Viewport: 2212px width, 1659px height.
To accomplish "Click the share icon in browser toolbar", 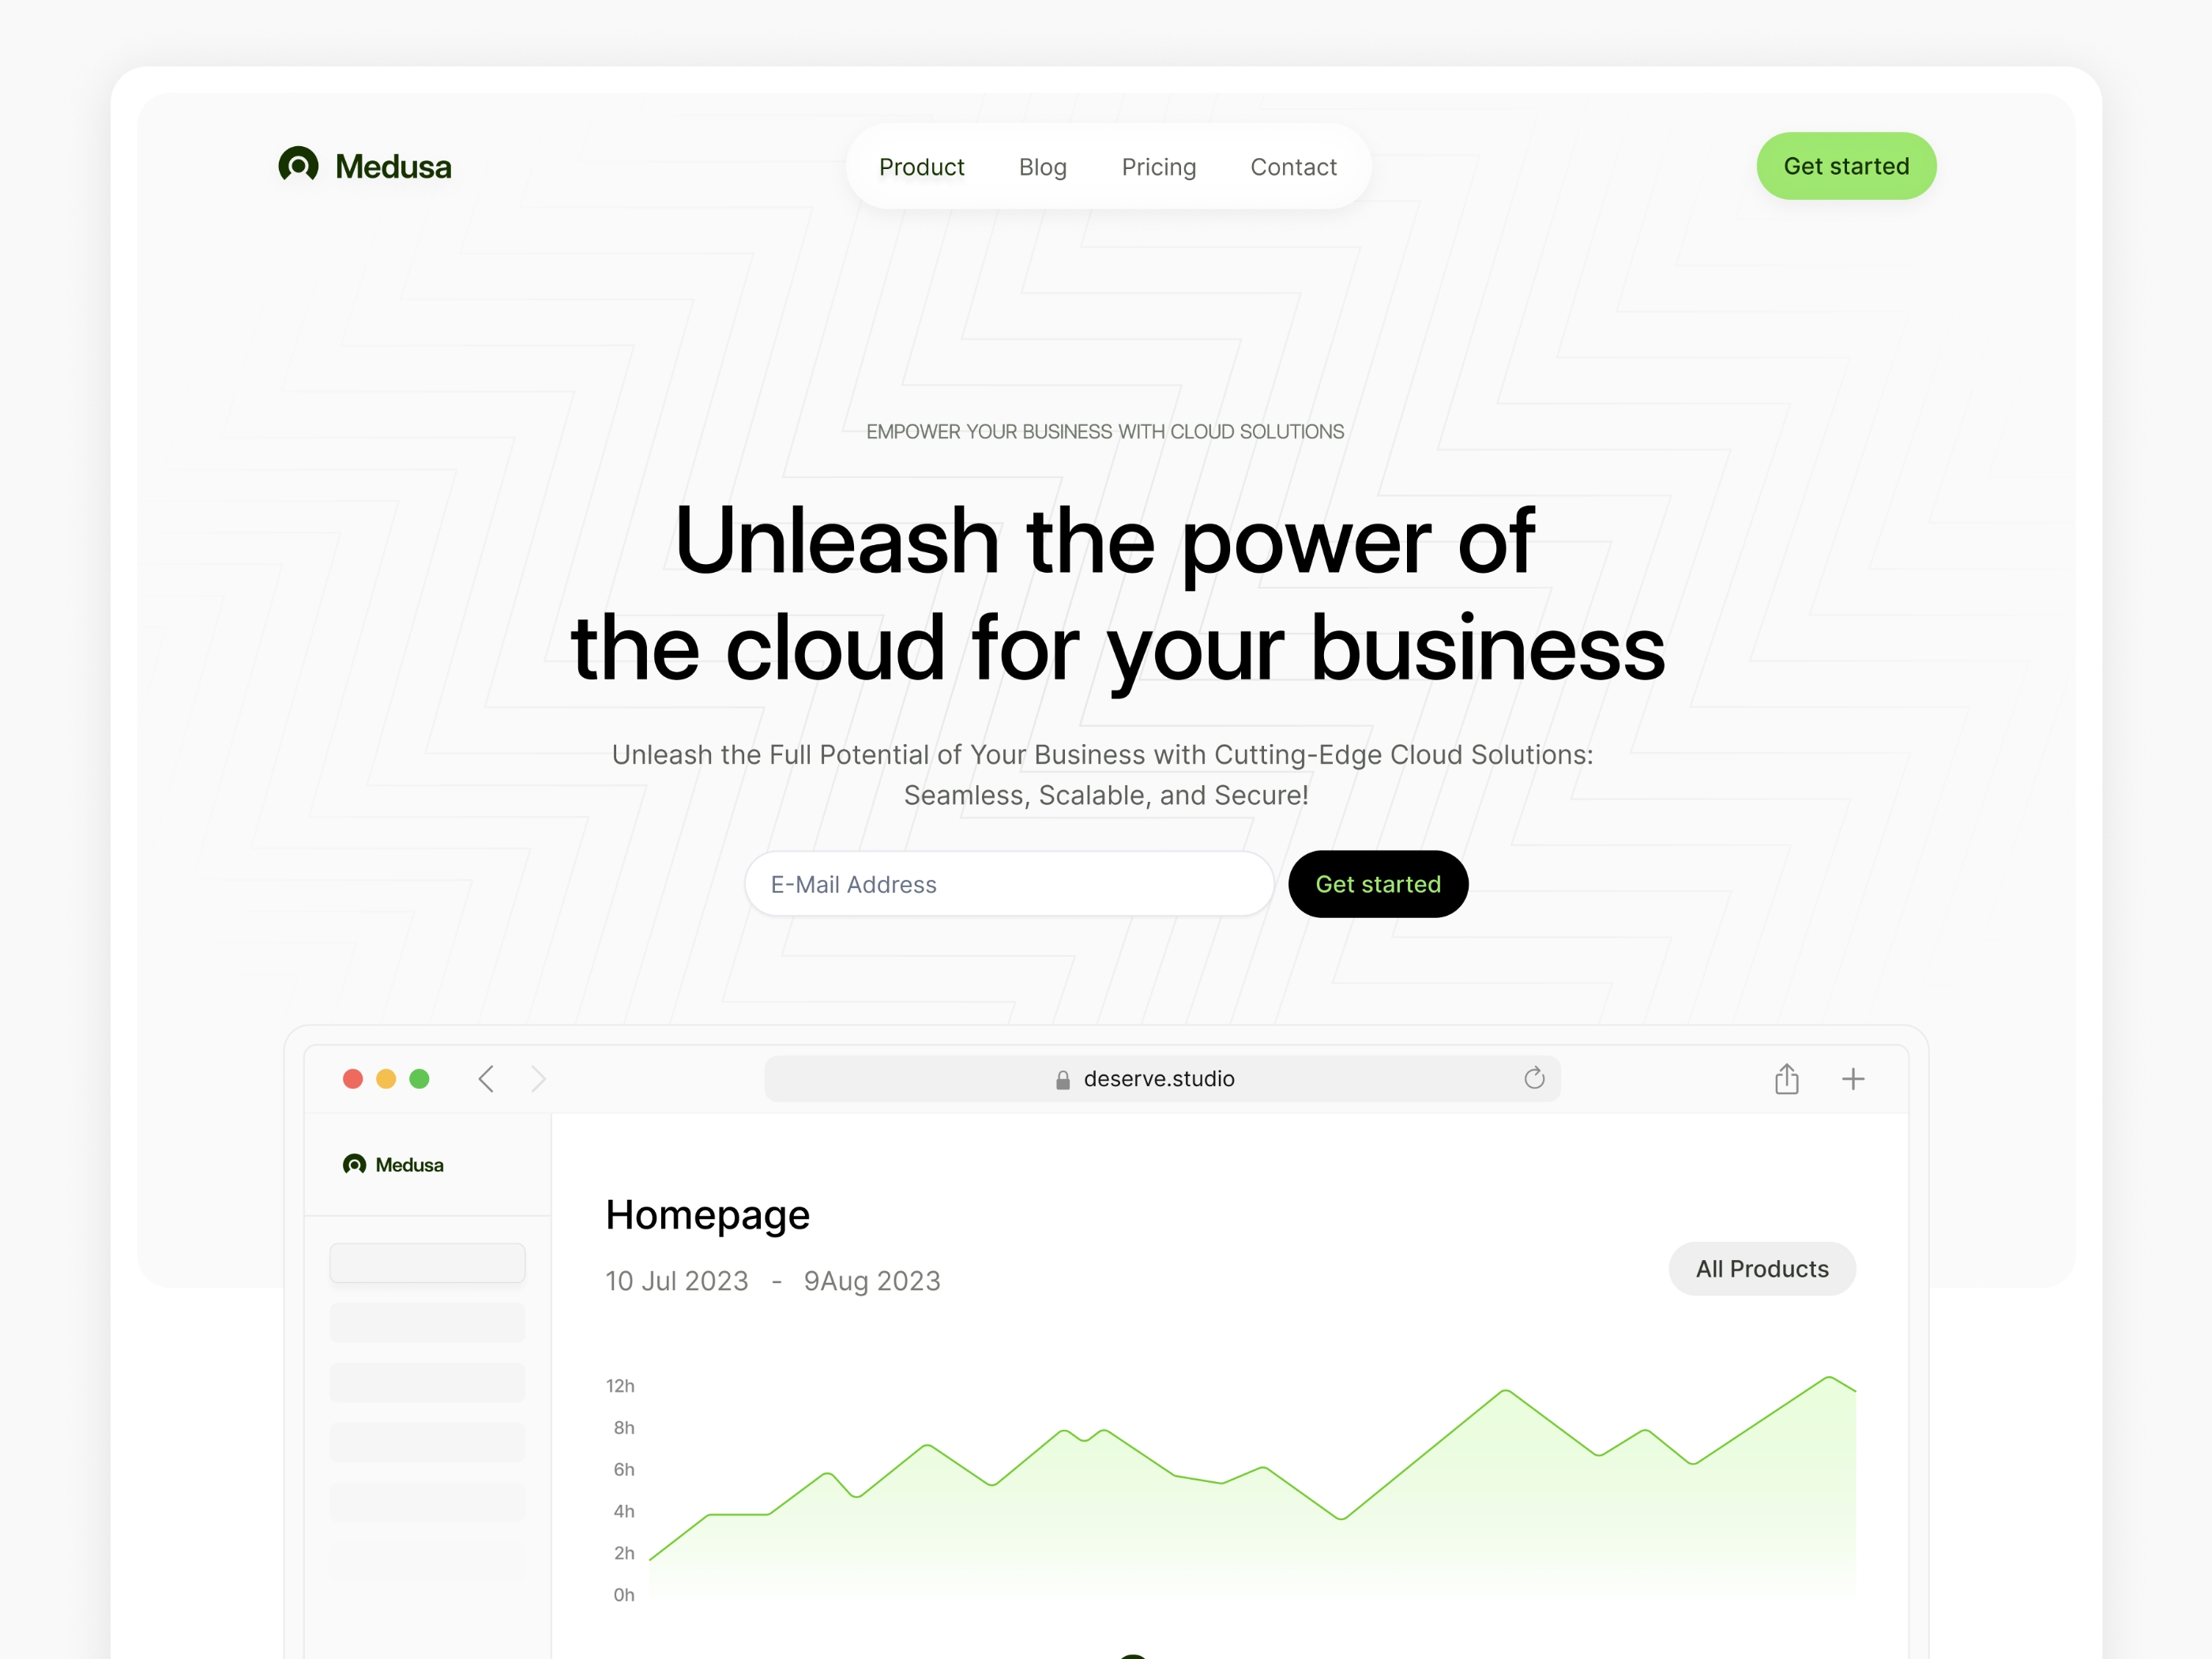I will pyautogui.click(x=1787, y=1077).
